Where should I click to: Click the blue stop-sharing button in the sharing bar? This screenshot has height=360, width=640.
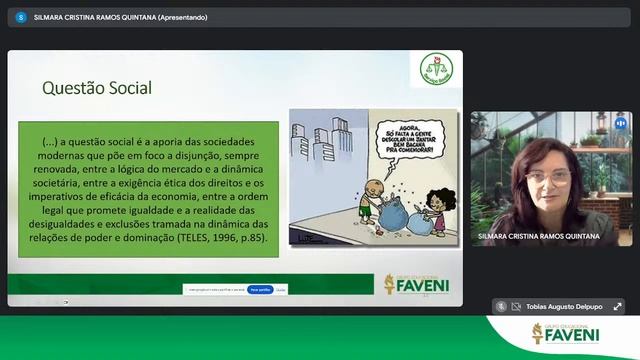pyautogui.click(x=260, y=289)
